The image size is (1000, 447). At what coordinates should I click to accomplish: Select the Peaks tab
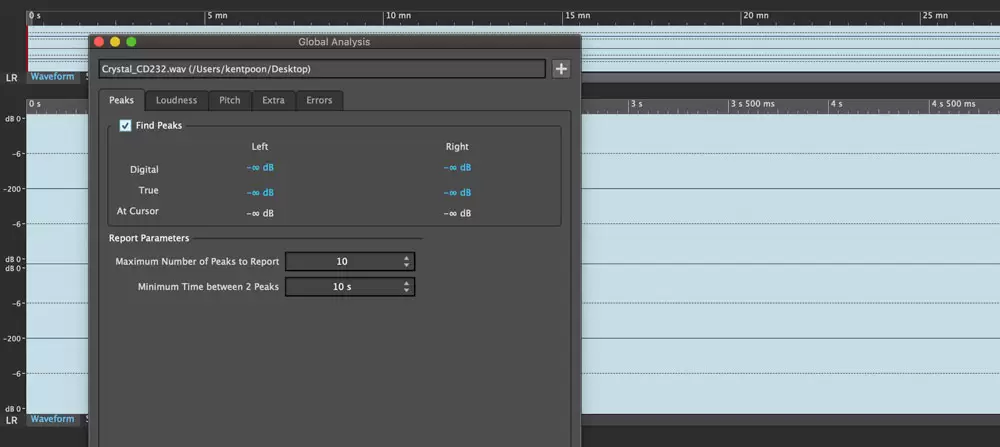[121, 100]
